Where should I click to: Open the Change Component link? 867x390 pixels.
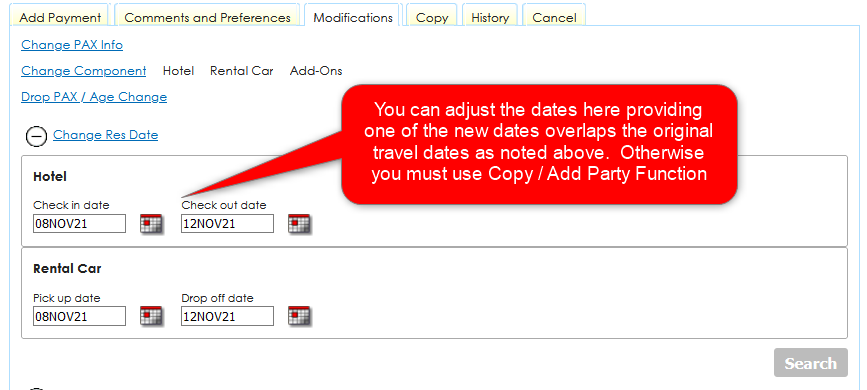[83, 71]
